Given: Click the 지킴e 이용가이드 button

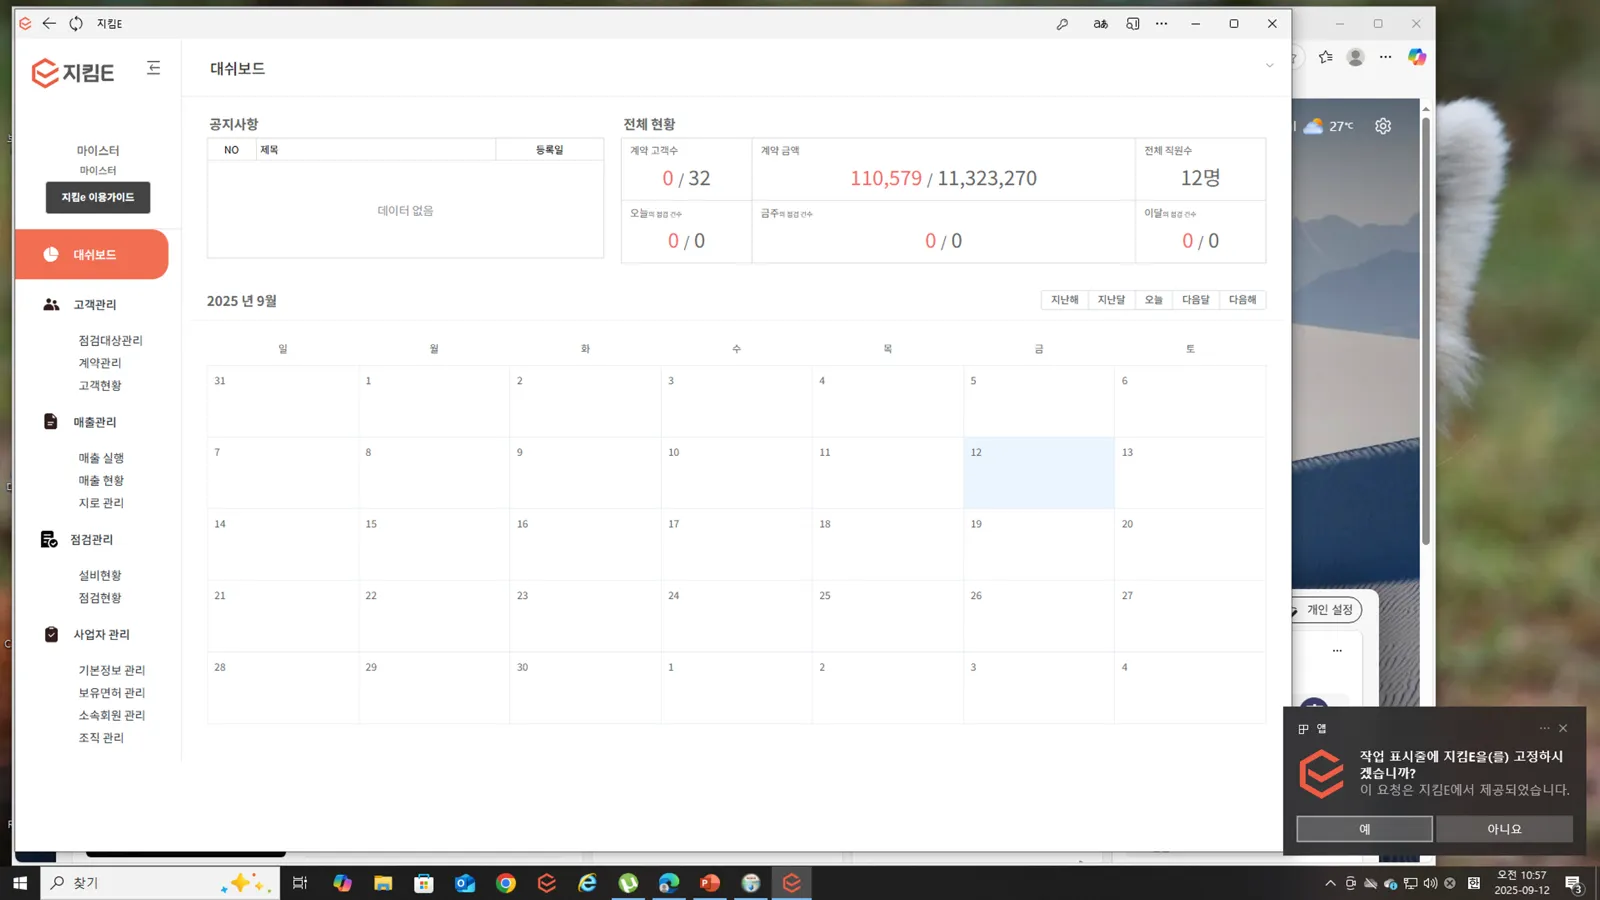Looking at the screenshot, I should [x=98, y=197].
